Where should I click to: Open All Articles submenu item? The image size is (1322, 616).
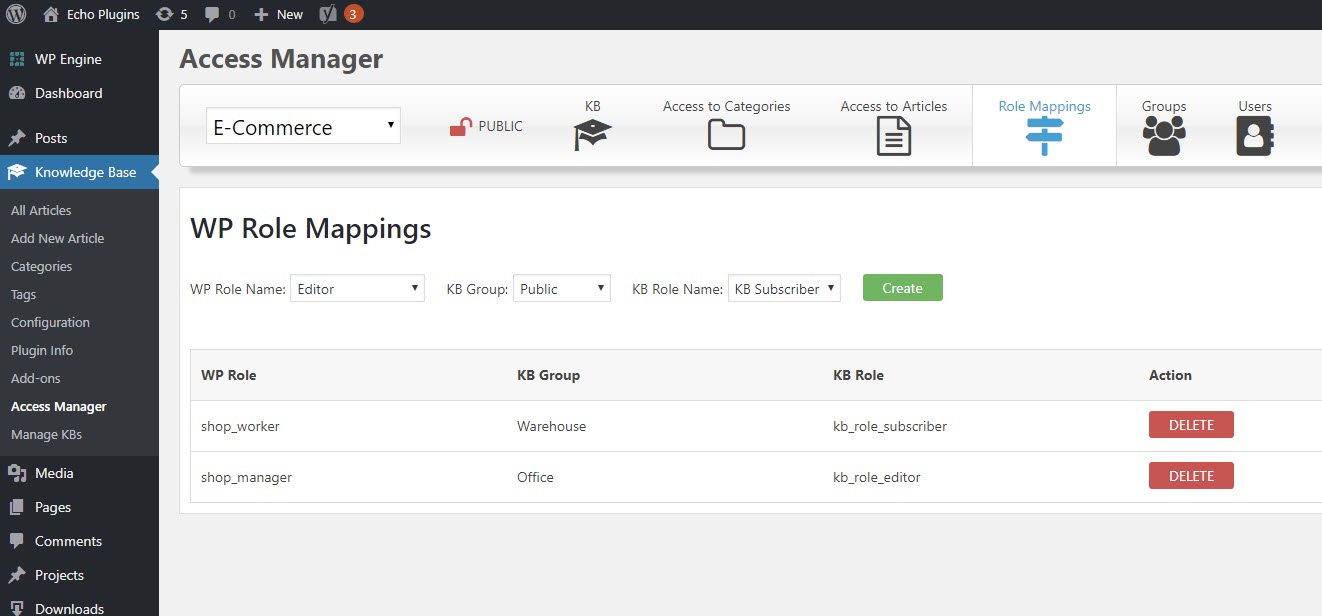41,210
